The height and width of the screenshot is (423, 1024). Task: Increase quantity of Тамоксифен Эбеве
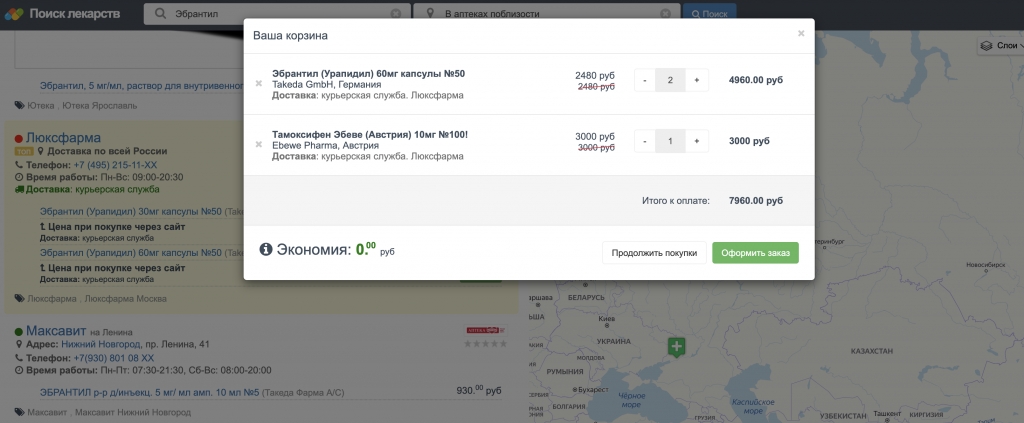pos(697,141)
